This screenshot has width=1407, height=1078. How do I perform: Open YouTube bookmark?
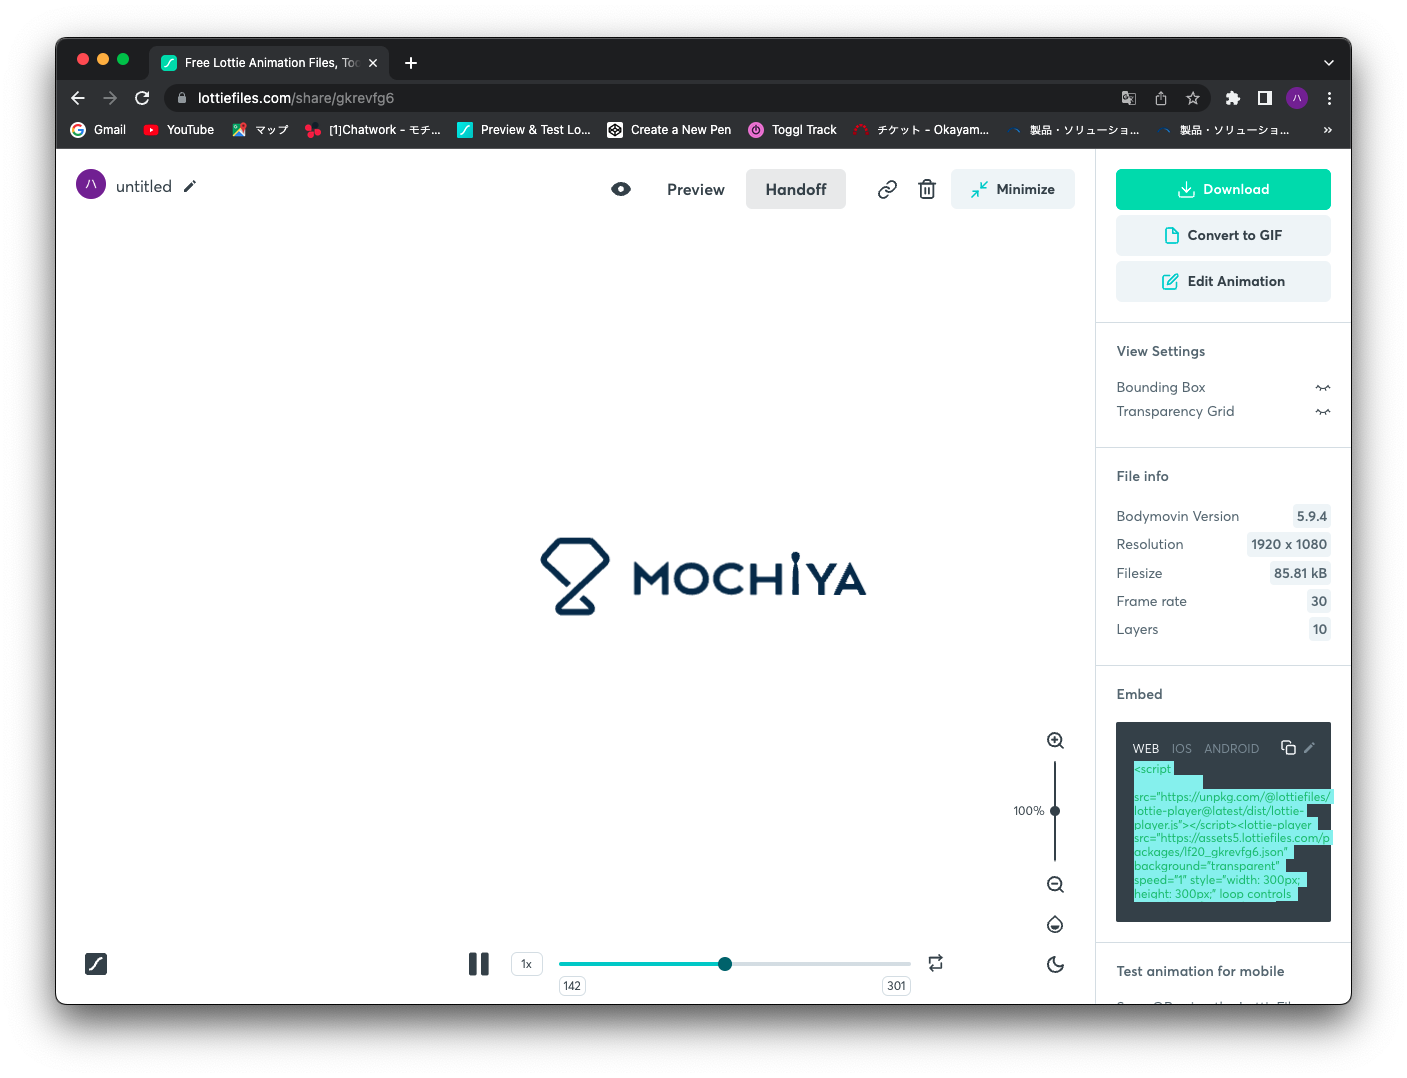179,130
